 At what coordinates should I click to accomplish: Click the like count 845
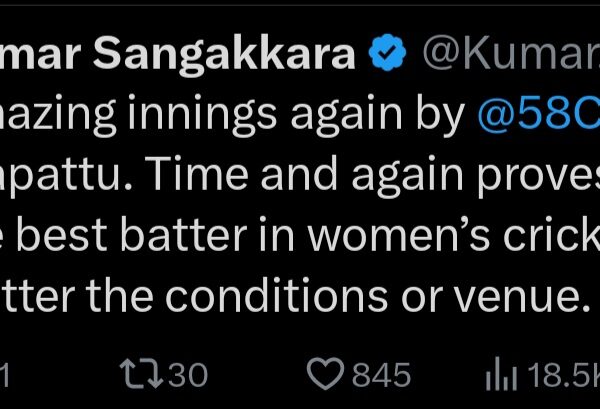381,374
